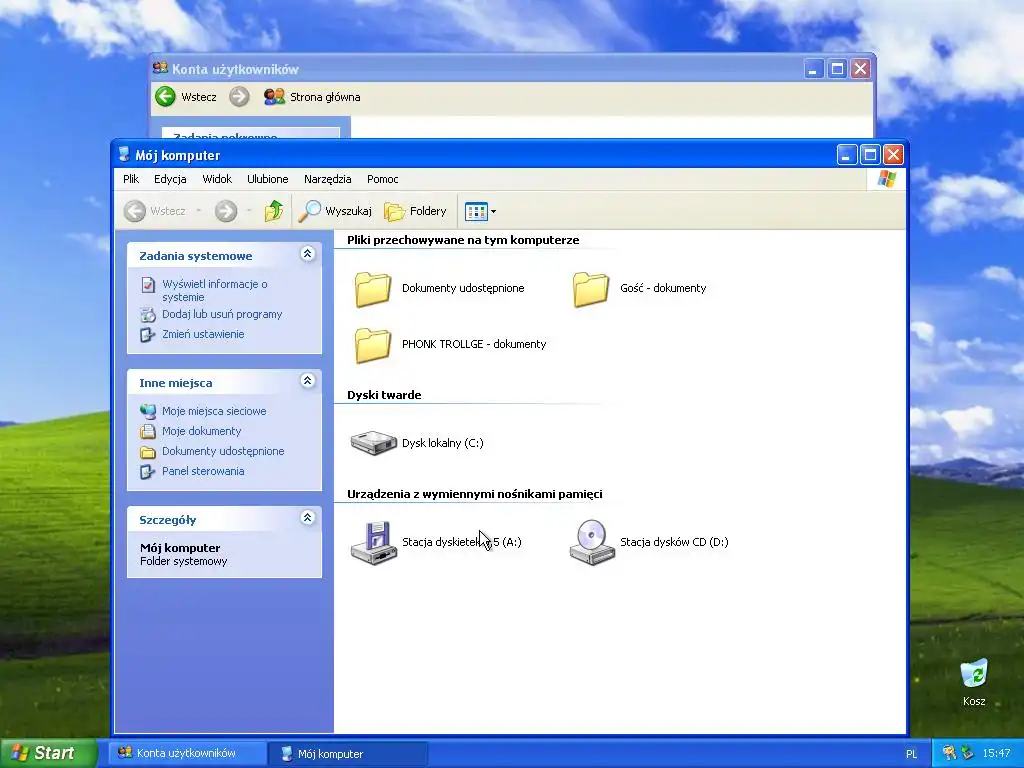Viewport: 1024px width, 768px height.
Task: Click the PL language indicator
Action: [912, 754]
